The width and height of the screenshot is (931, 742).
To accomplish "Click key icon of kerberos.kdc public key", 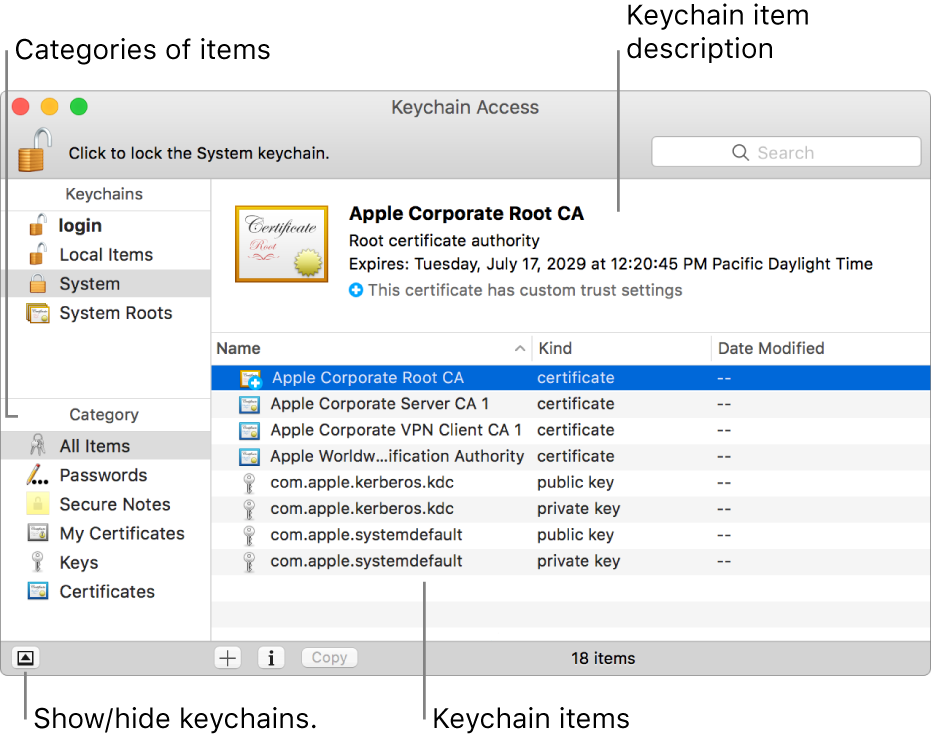I will [249, 483].
